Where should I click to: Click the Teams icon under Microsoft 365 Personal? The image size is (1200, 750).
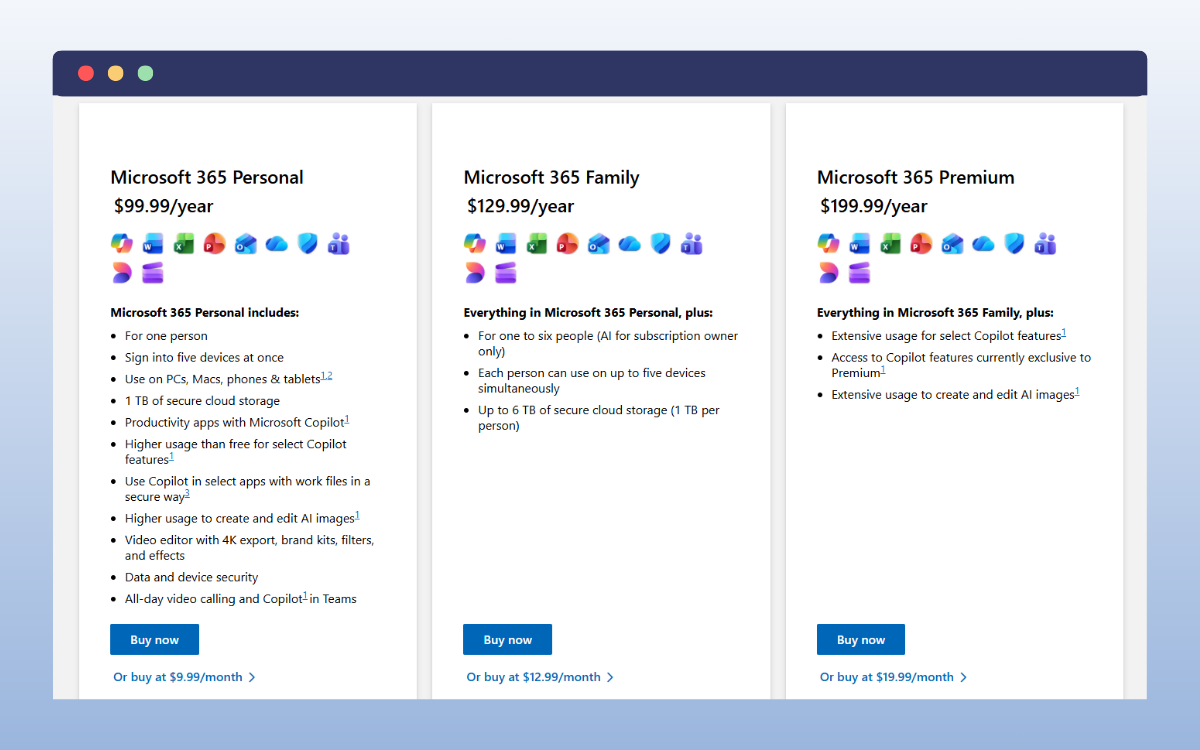(338, 243)
